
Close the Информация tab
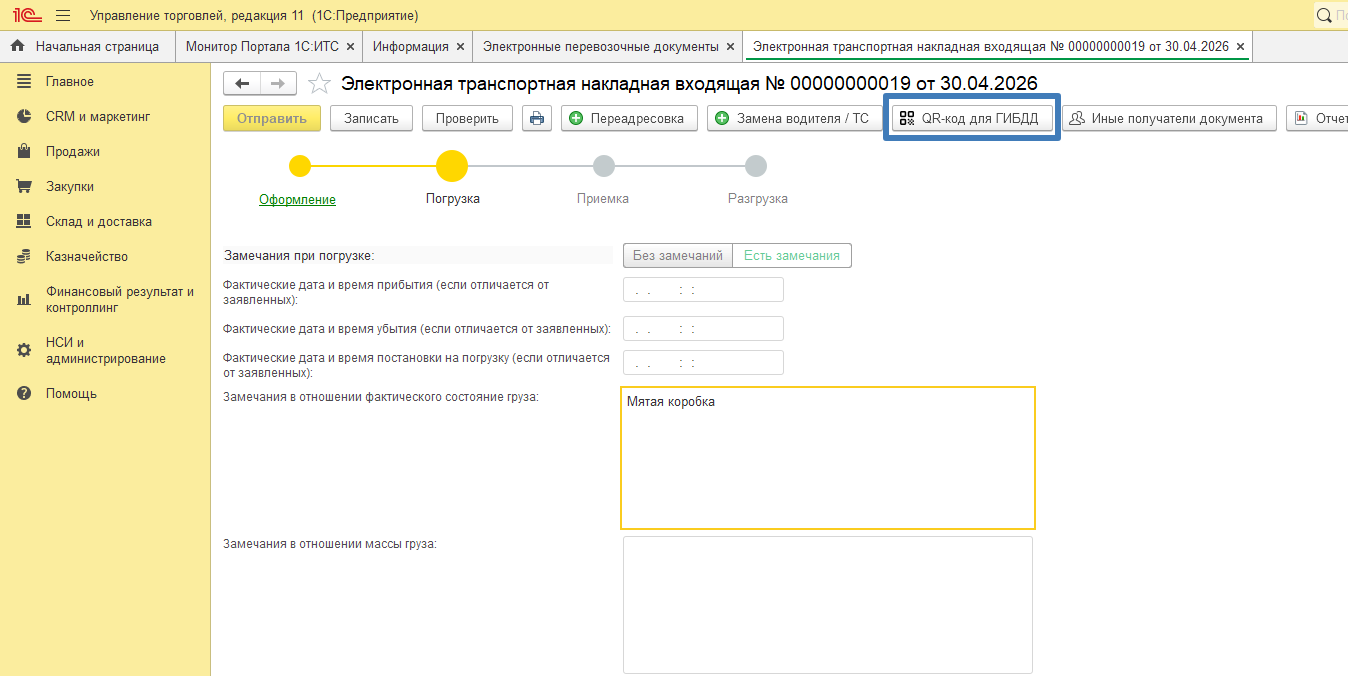(460, 47)
